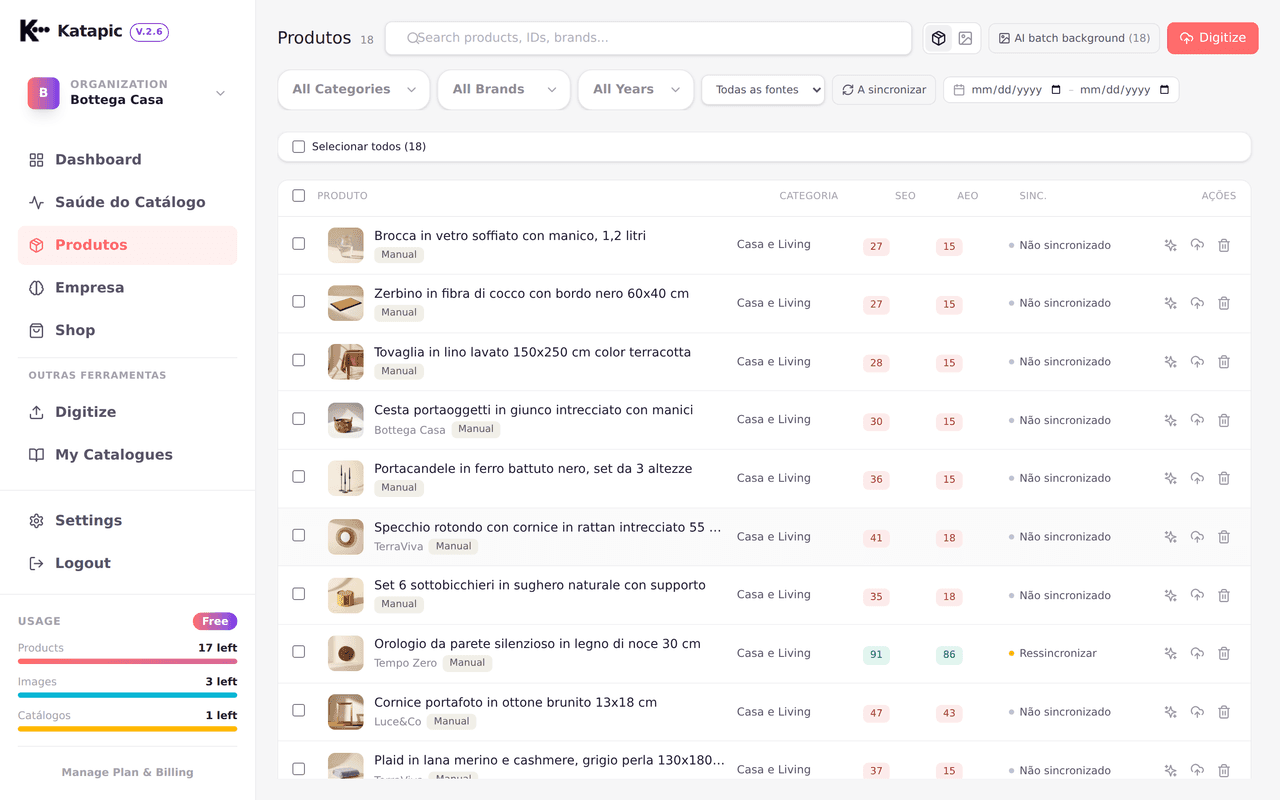This screenshot has width=1280, height=800.
Task: Open thumbnail of Orologio da parete product
Action: [x=346, y=653]
